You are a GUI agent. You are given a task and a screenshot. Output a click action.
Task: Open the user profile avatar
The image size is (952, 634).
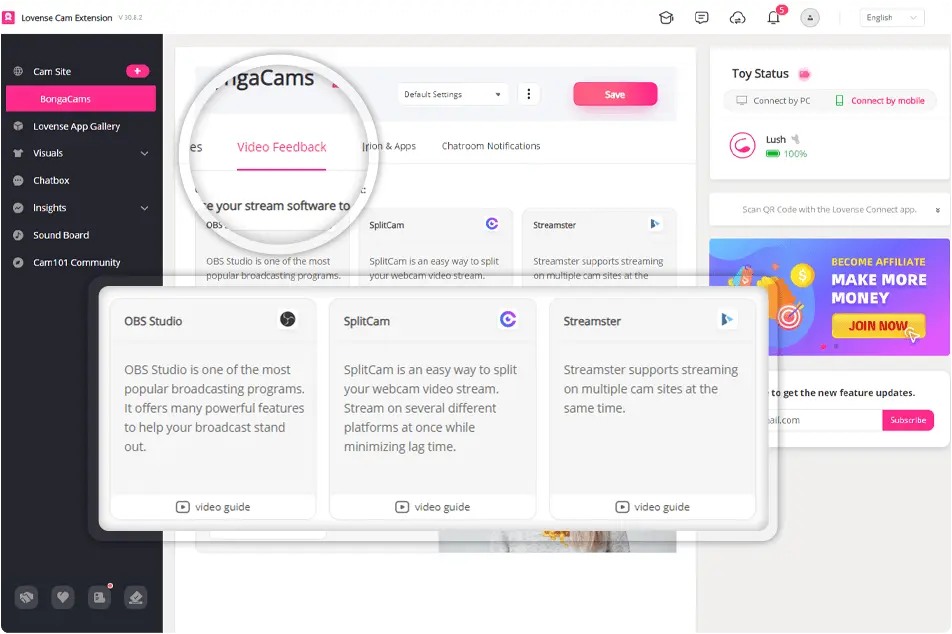809,18
